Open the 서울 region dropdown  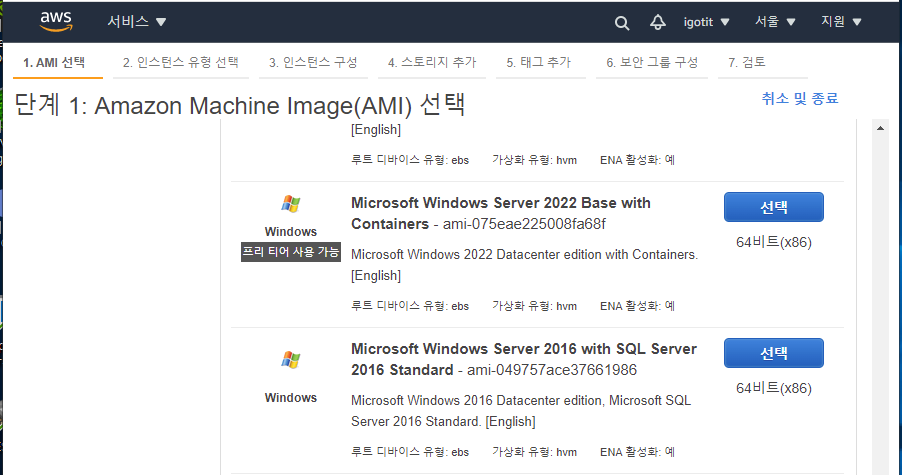pyautogui.click(x=775, y=22)
